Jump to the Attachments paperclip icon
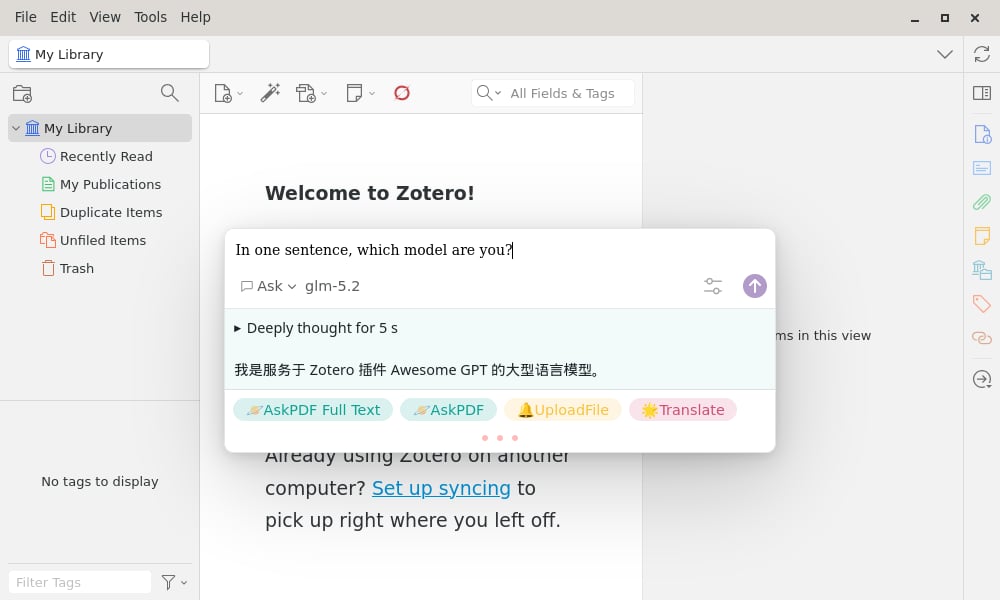The width and height of the screenshot is (1000, 600). tap(982, 202)
